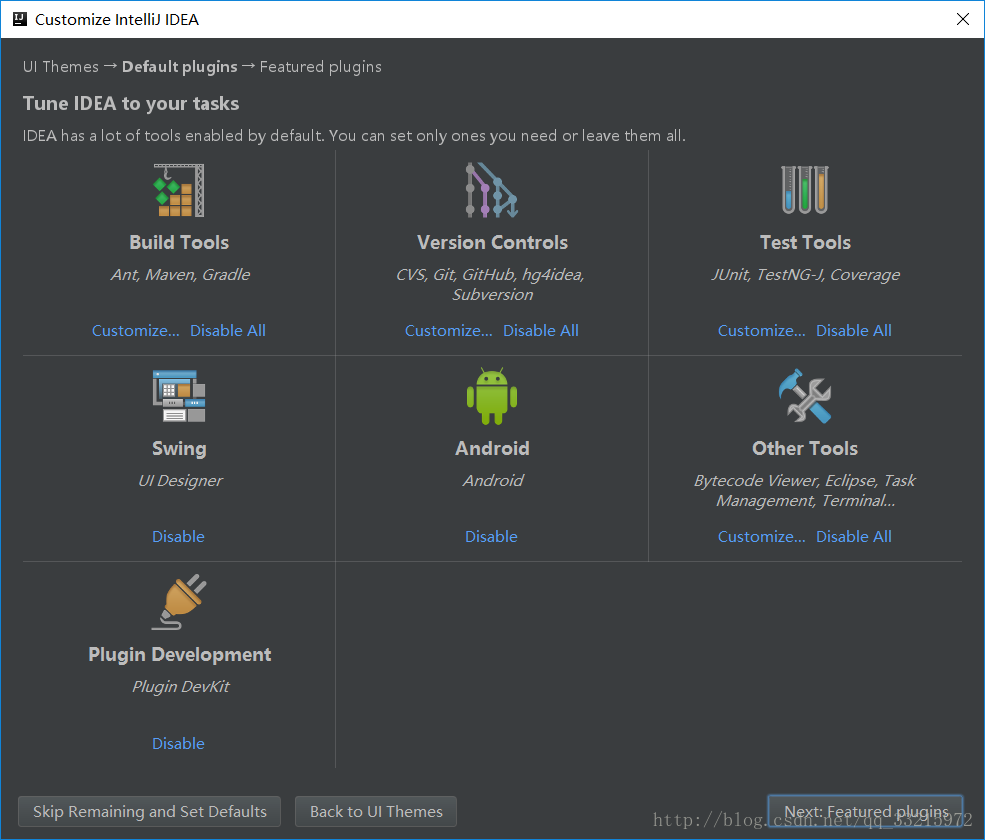Click the 'Ant, Maven, Gradle' description
Image resolution: width=985 pixels, height=840 pixels.
coord(180,275)
